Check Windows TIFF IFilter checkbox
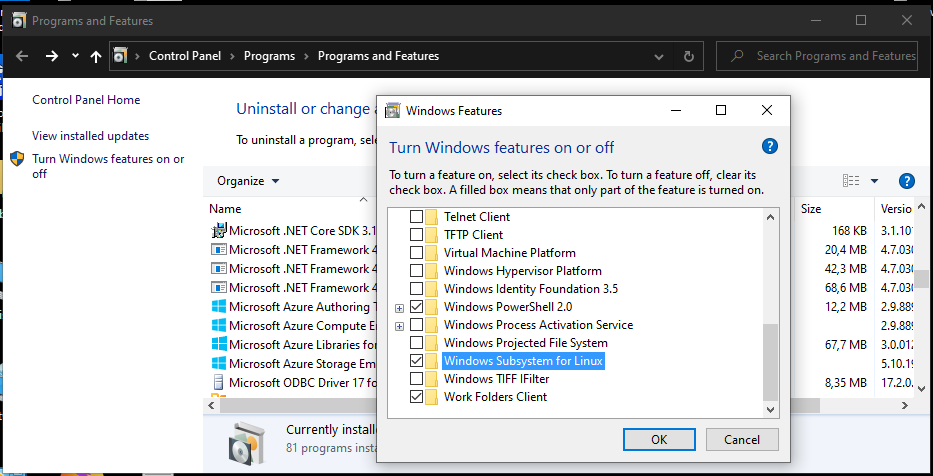933x476 pixels. [417, 379]
